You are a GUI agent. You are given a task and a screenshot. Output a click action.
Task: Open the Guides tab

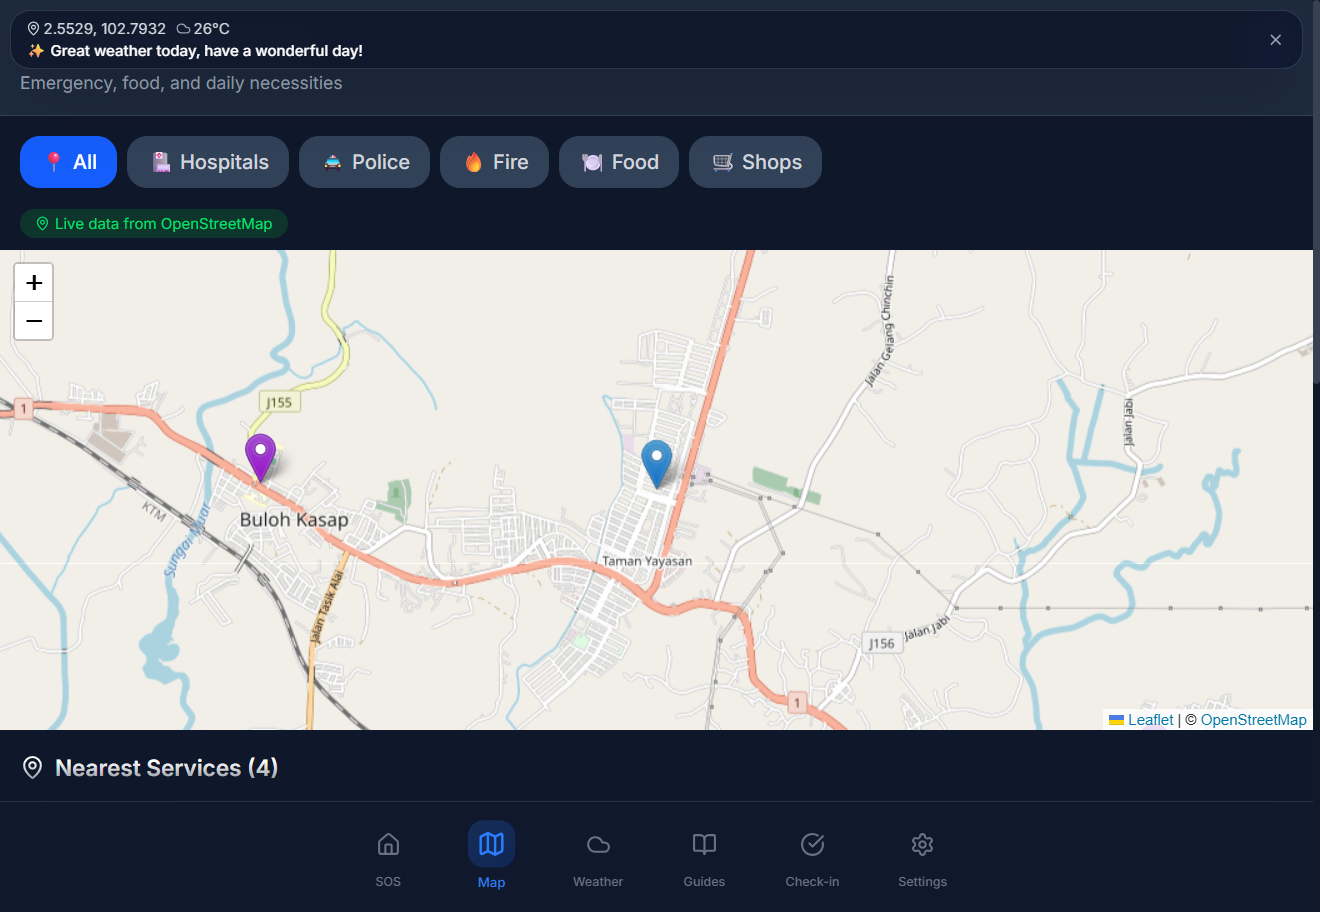(704, 858)
